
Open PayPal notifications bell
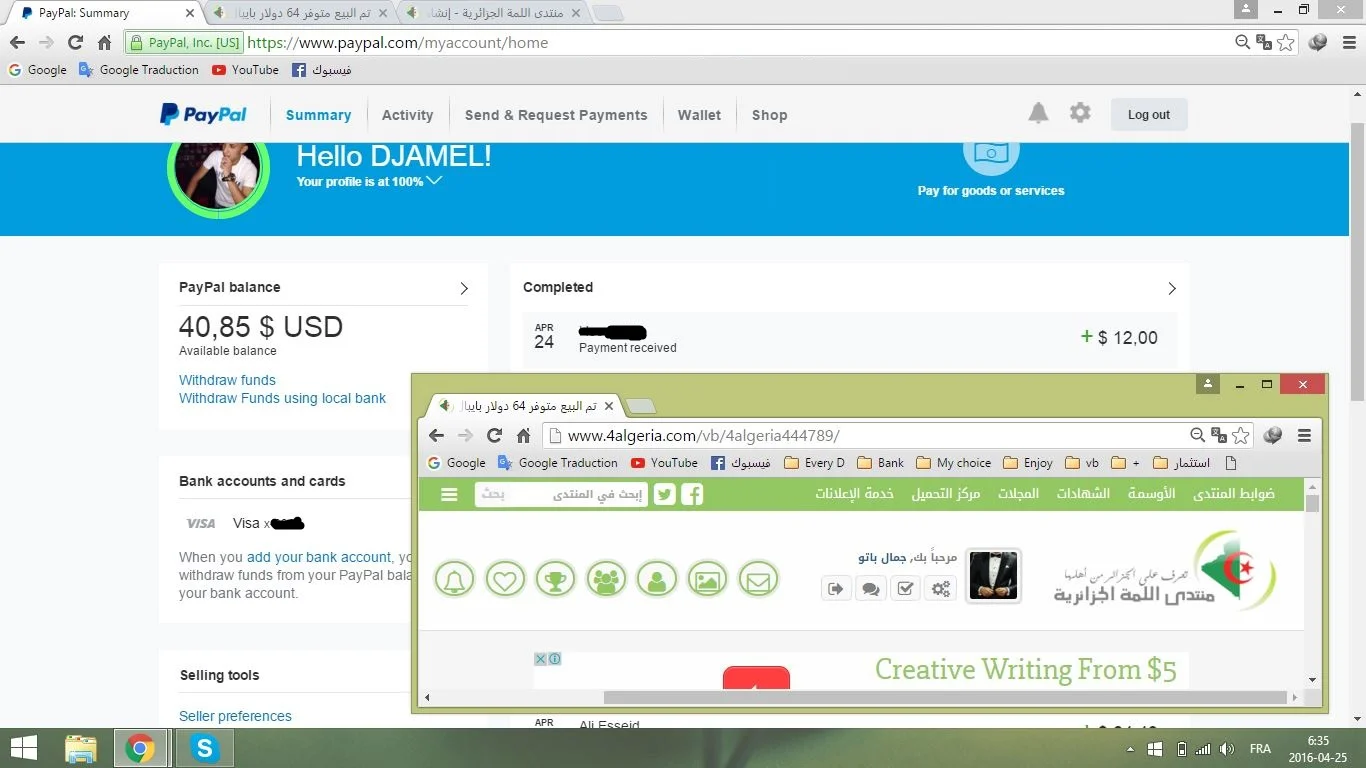1038,113
